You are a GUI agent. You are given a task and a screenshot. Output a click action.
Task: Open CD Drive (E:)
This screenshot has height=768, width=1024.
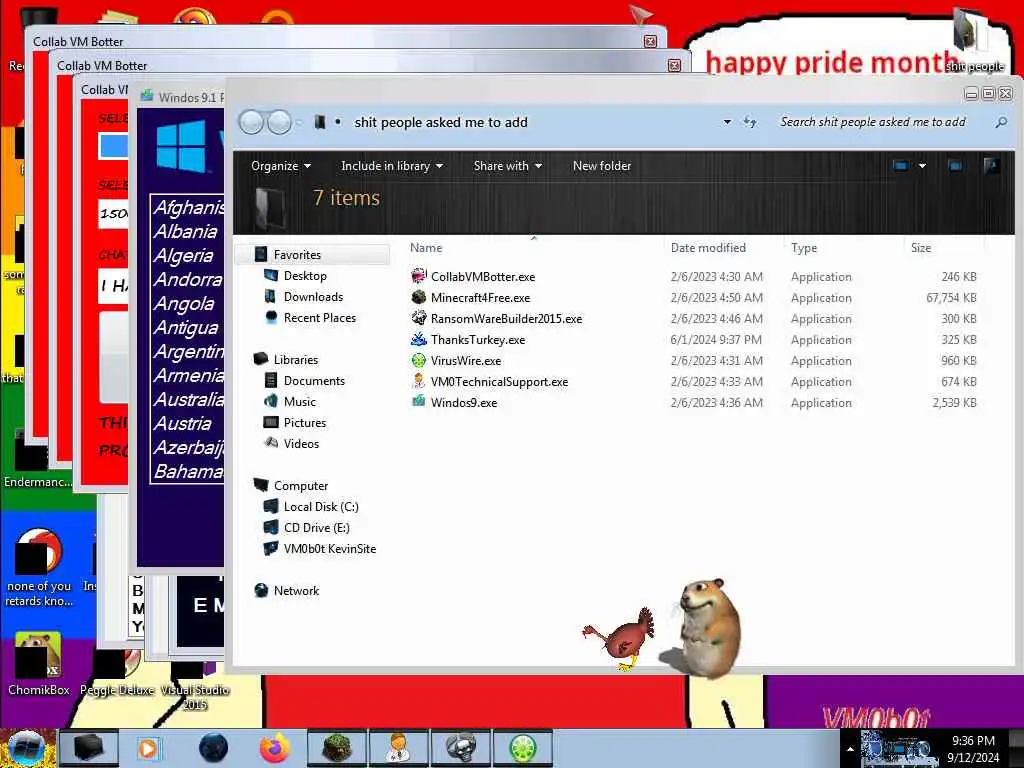point(317,528)
